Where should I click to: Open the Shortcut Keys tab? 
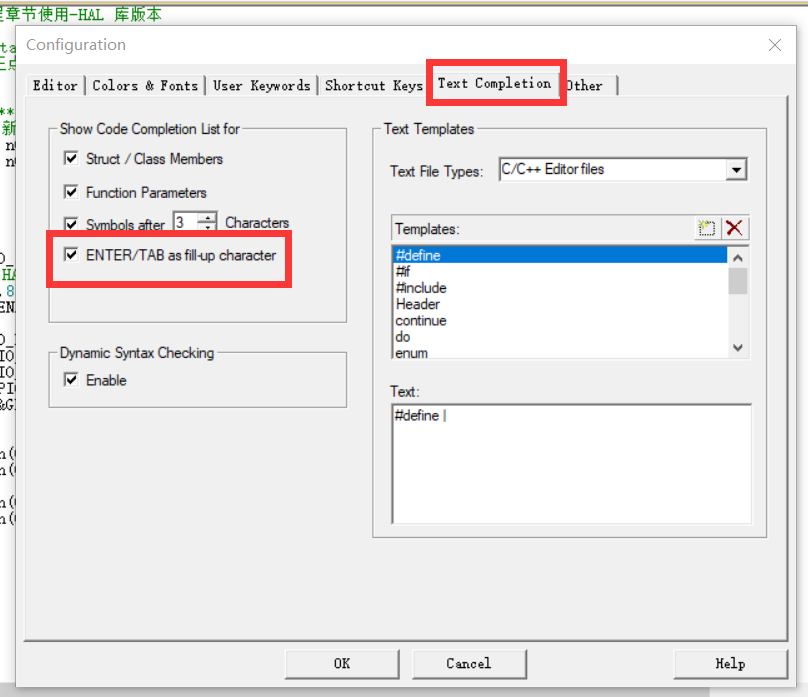click(x=374, y=86)
